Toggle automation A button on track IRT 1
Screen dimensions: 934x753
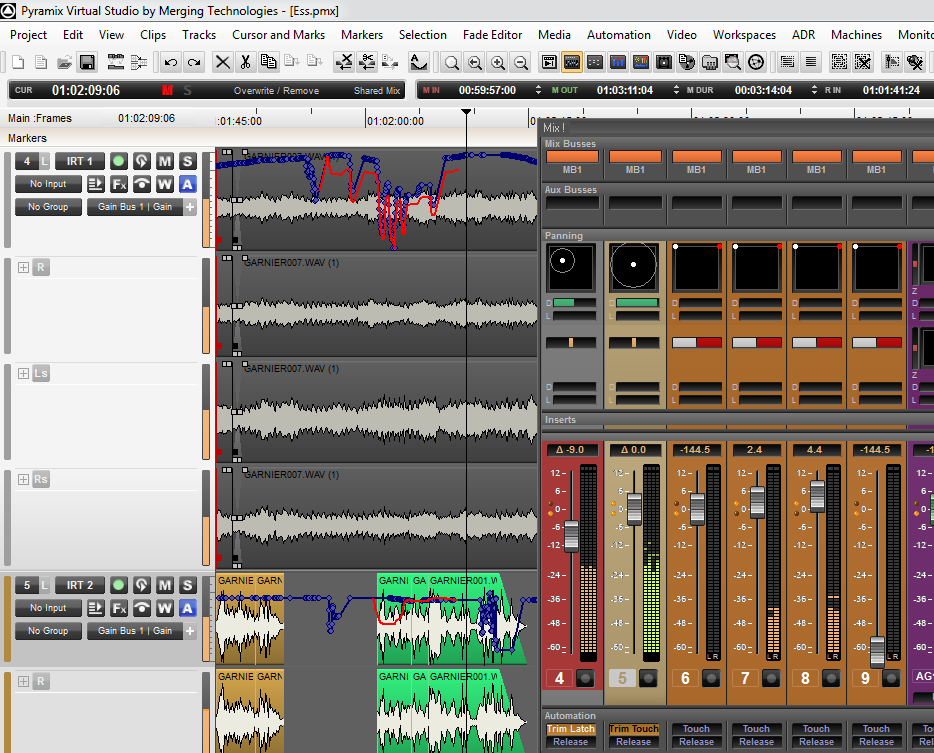[x=188, y=184]
